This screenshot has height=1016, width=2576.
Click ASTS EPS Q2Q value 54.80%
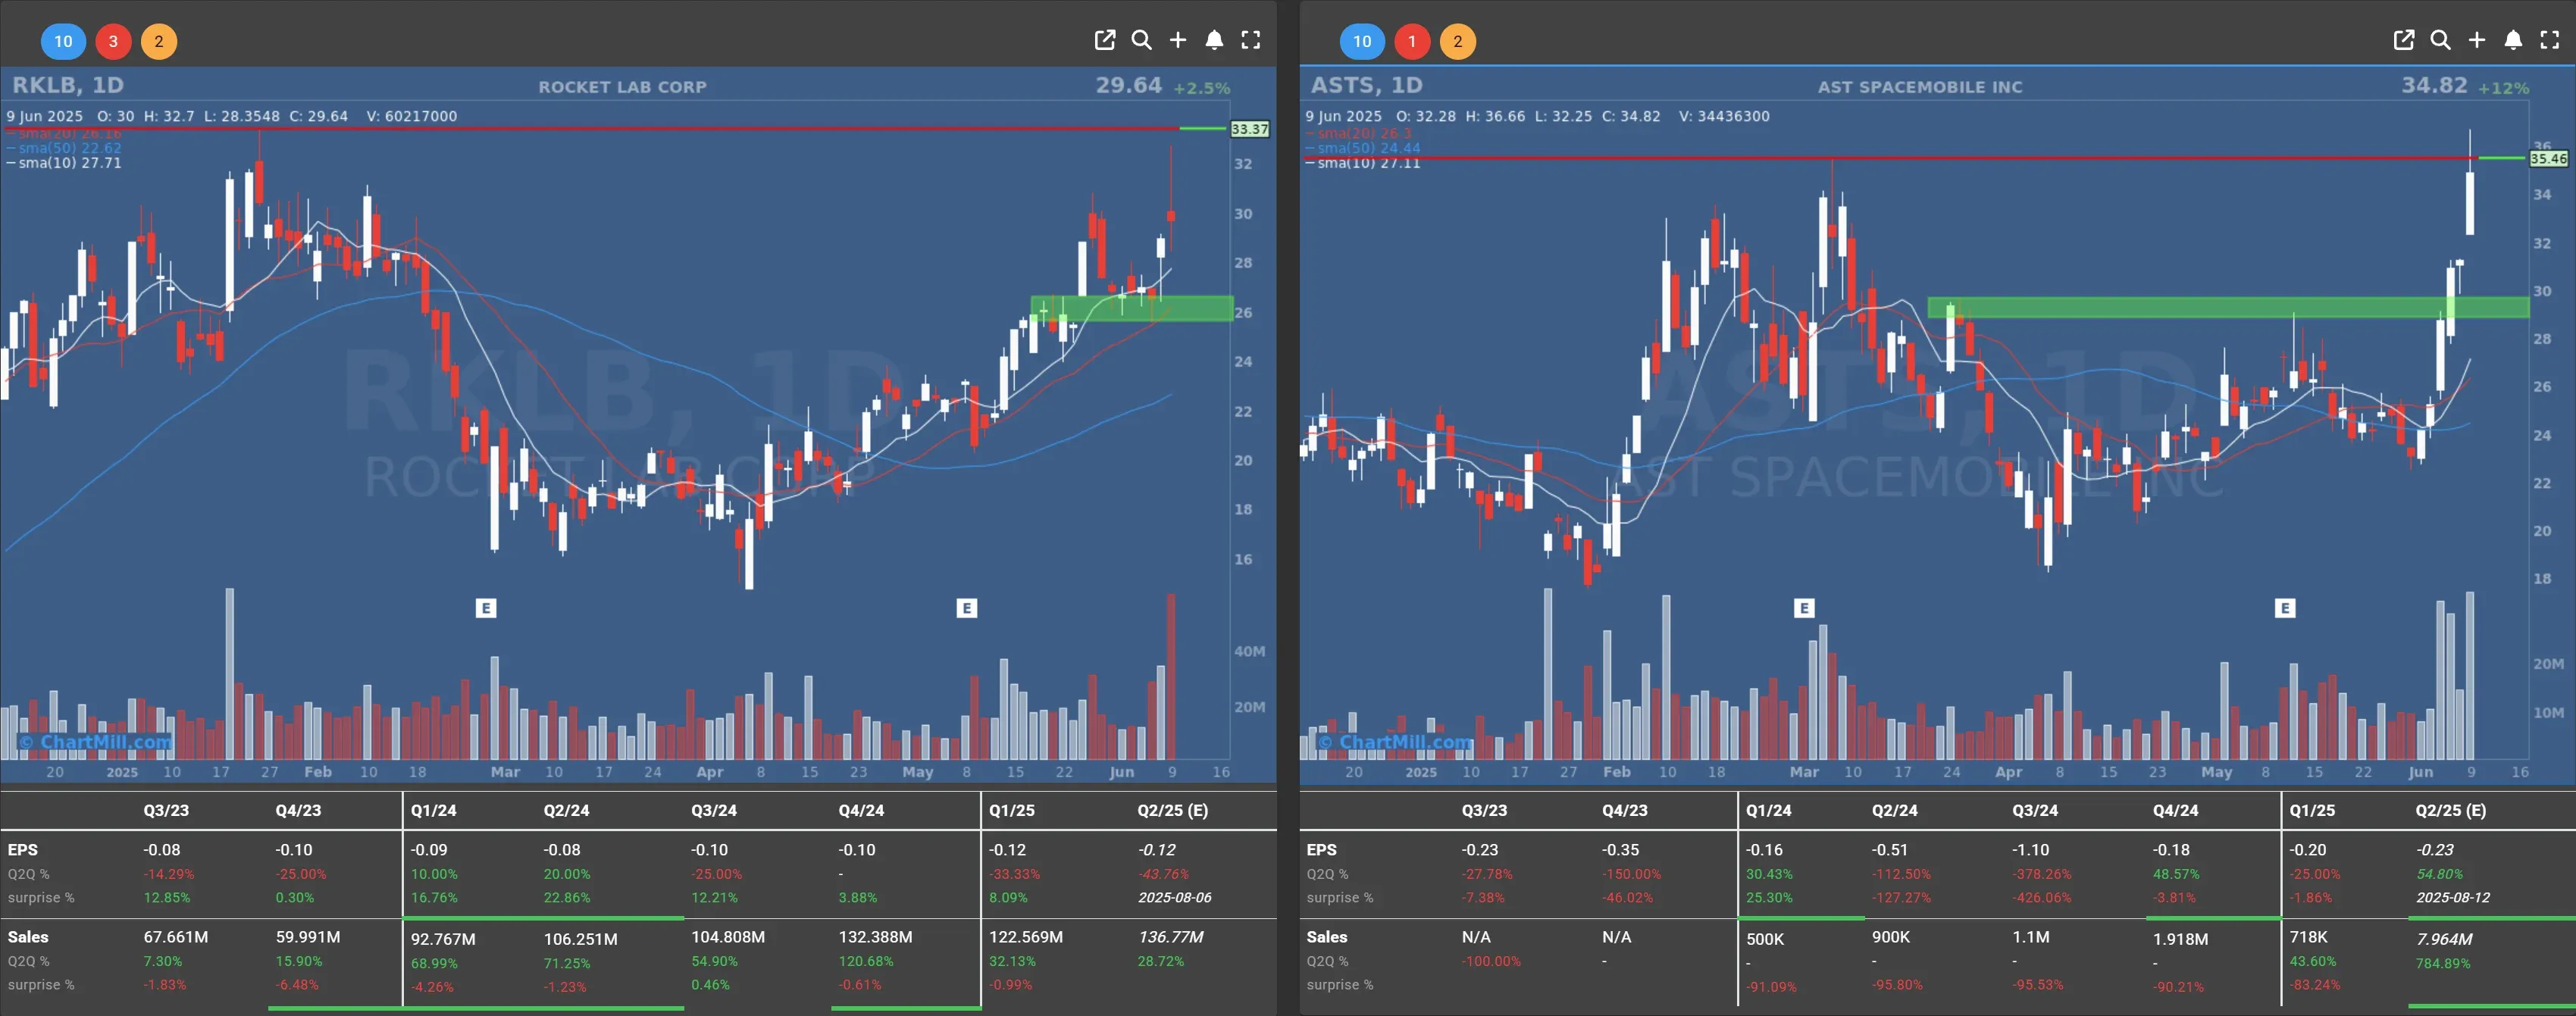point(2440,874)
